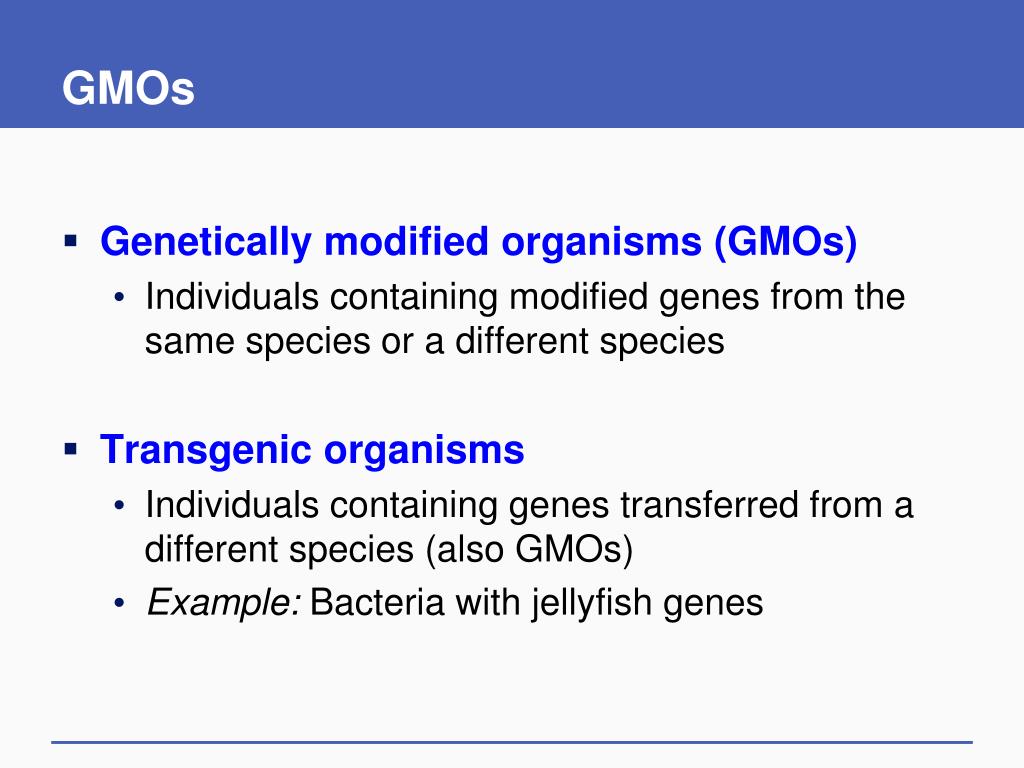This screenshot has height=768, width=1024.
Task: Click the round bullet before Individuals containing modified genes
Action: coord(119,298)
